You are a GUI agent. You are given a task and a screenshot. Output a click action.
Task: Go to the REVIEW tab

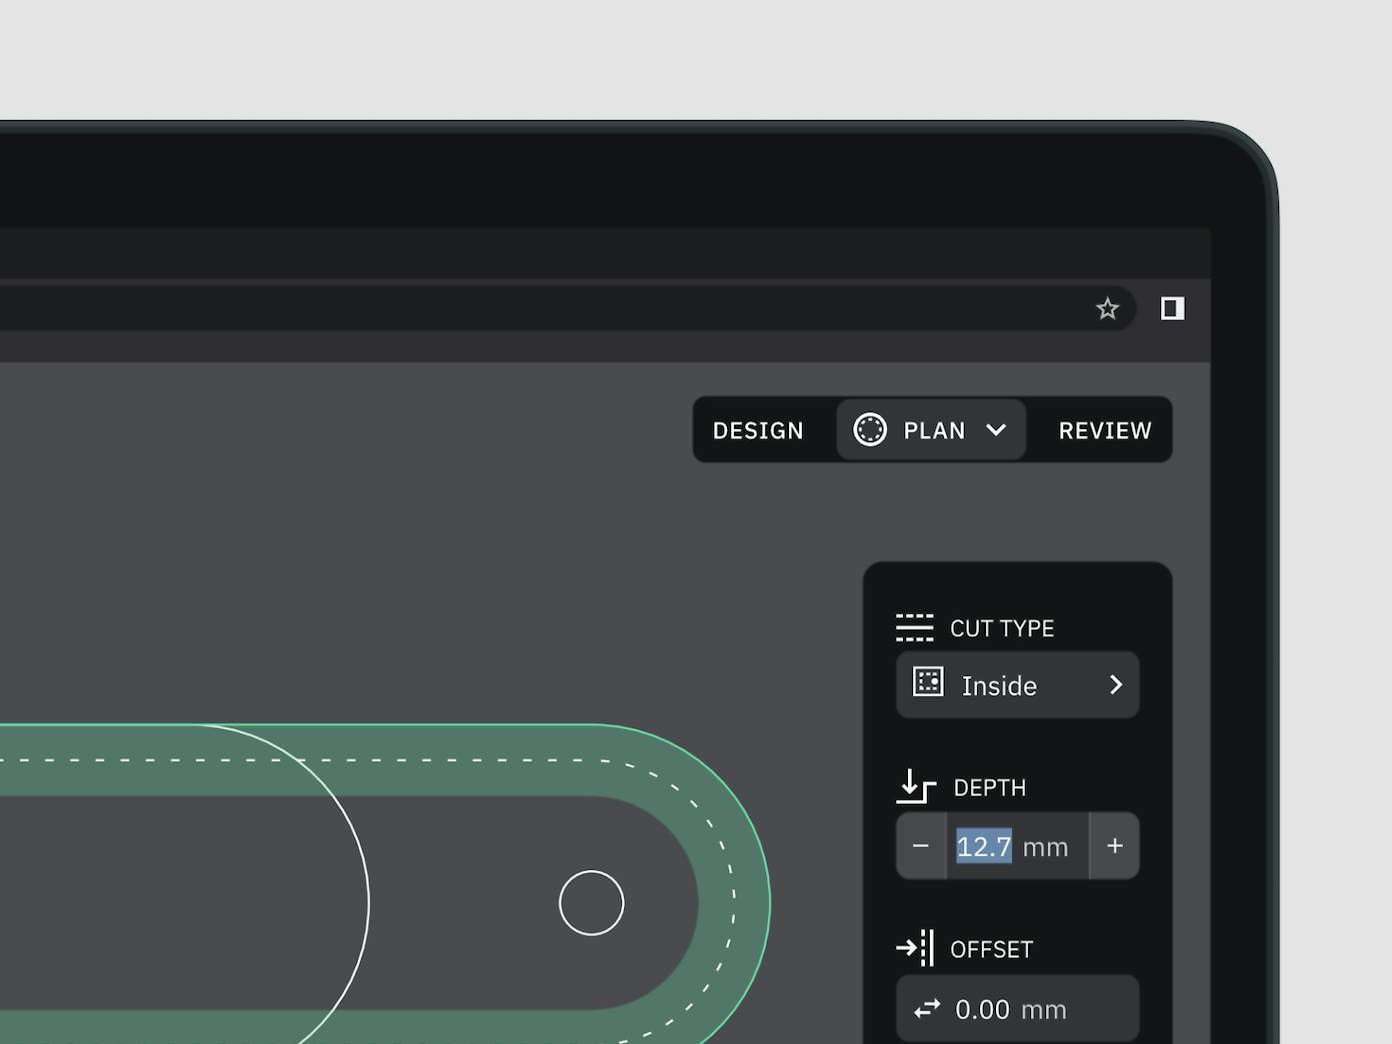coord(1105,430)
